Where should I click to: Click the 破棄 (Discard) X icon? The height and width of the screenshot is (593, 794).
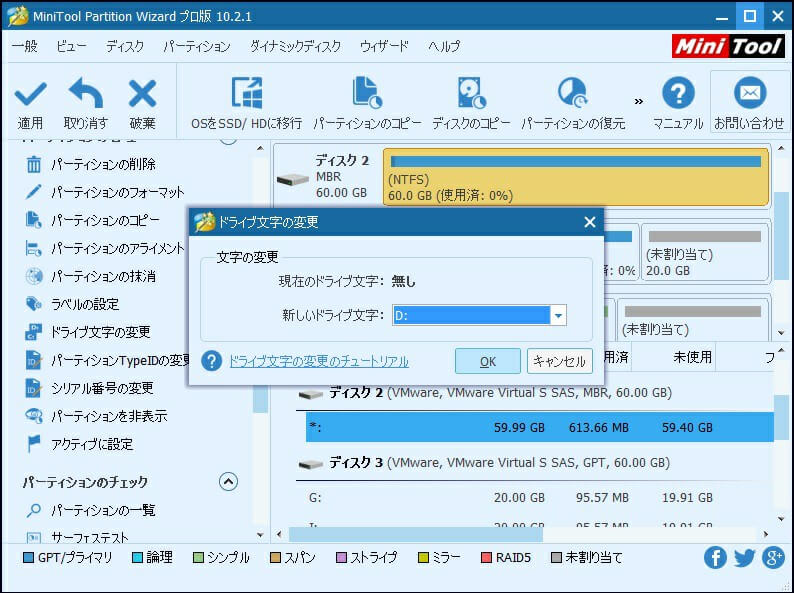[142, 93]
